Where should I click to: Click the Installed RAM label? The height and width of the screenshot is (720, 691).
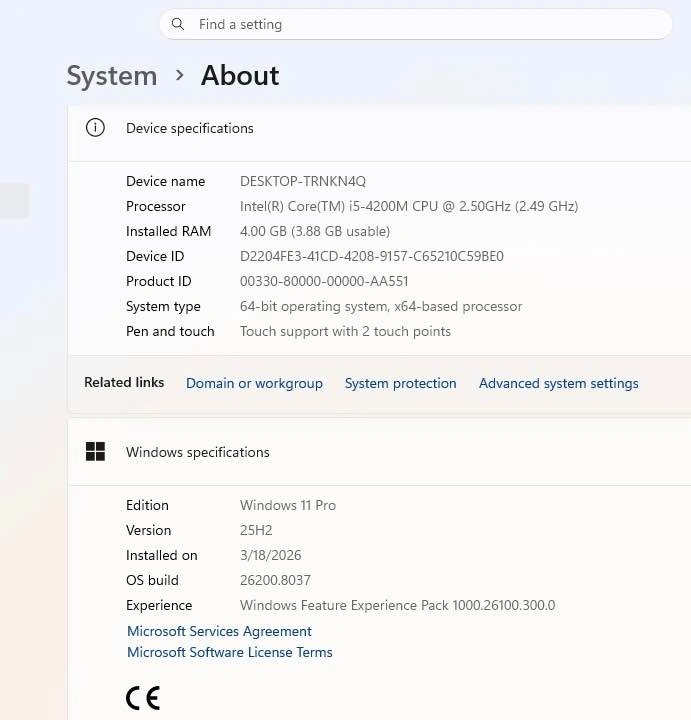(169, 231)
